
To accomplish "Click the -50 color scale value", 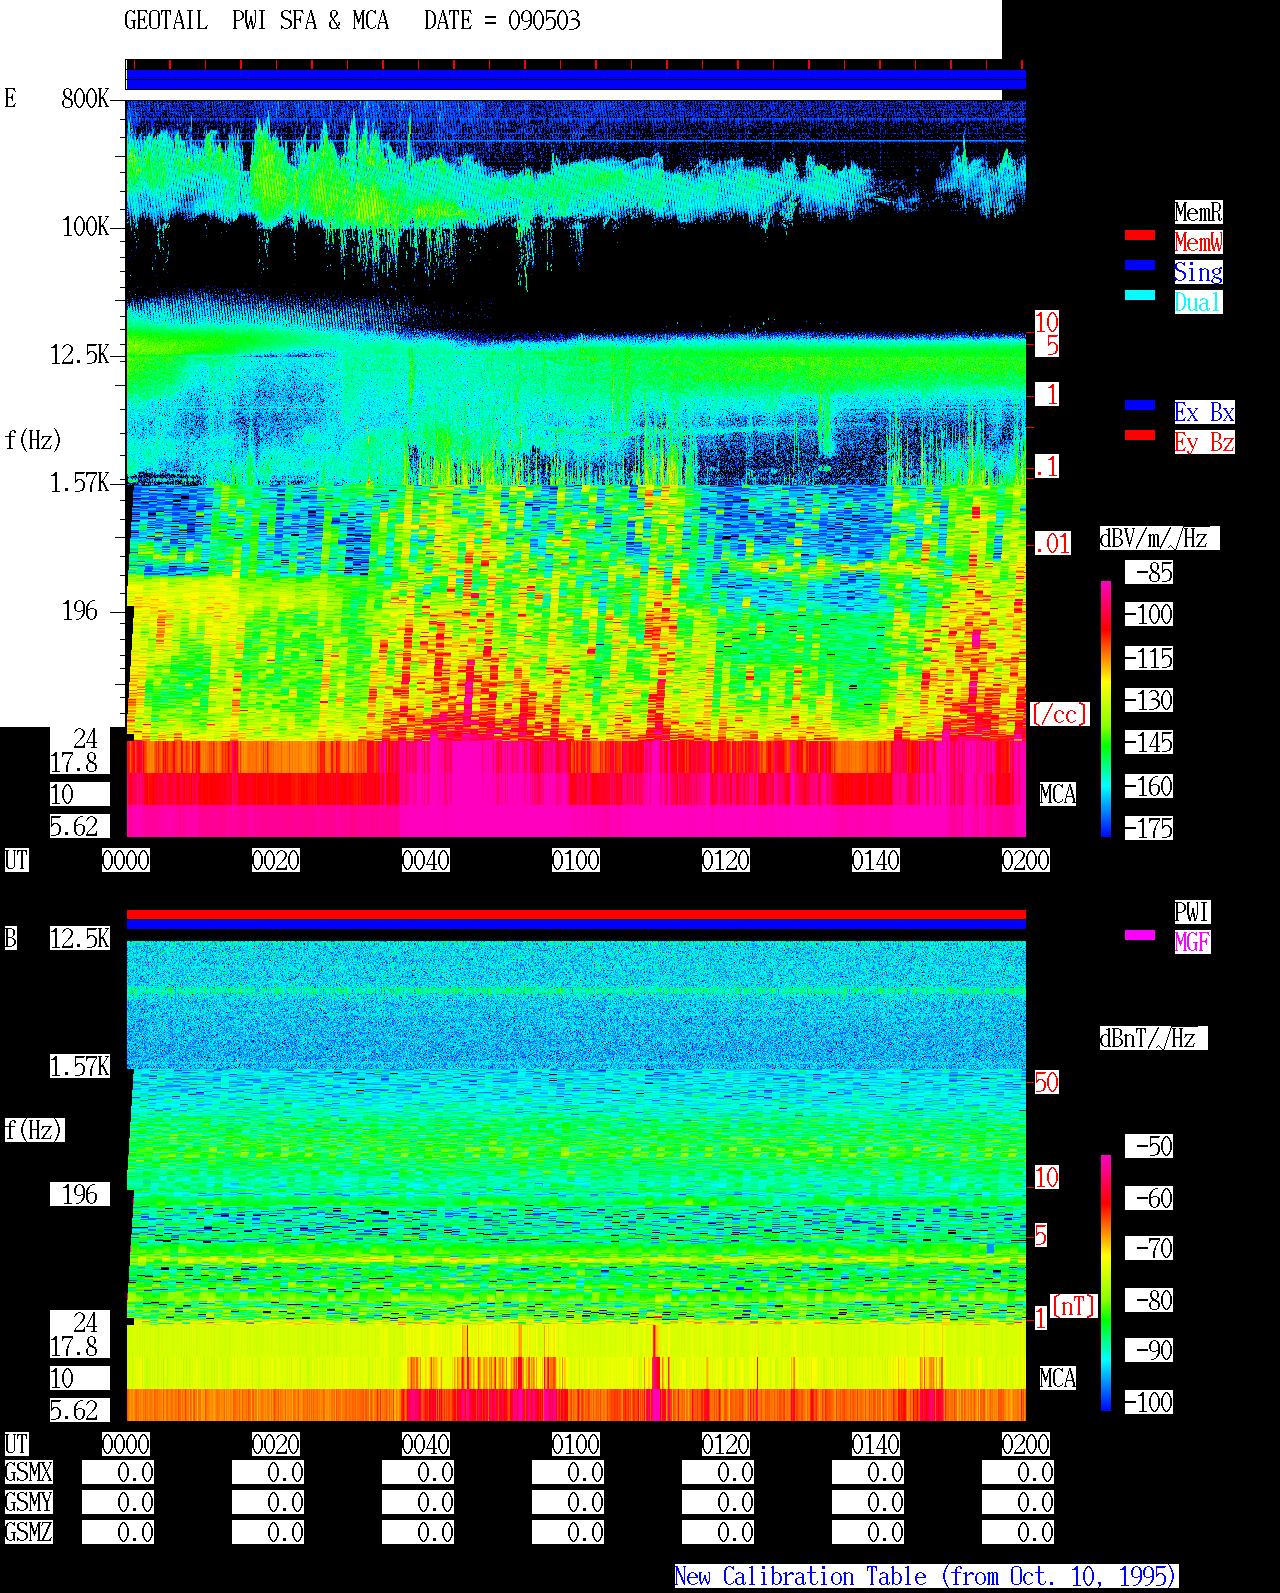I will point(1149,1146).
